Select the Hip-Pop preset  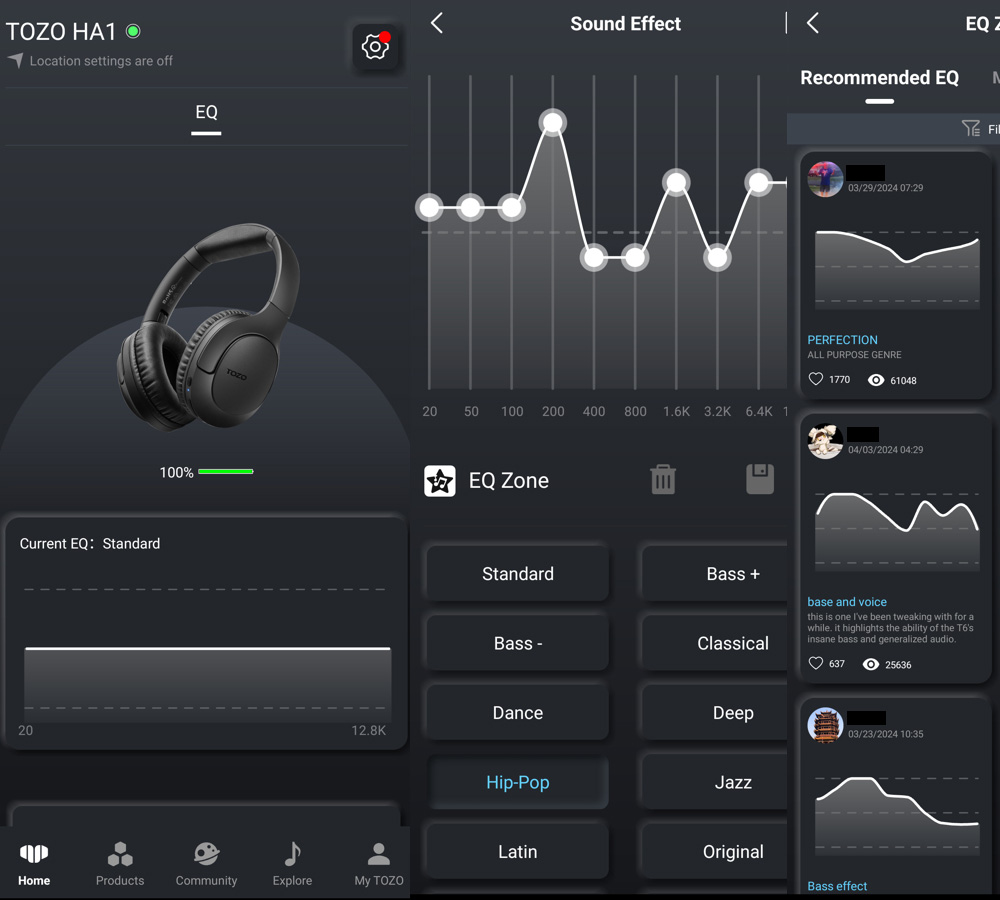[x=518, y=782]
